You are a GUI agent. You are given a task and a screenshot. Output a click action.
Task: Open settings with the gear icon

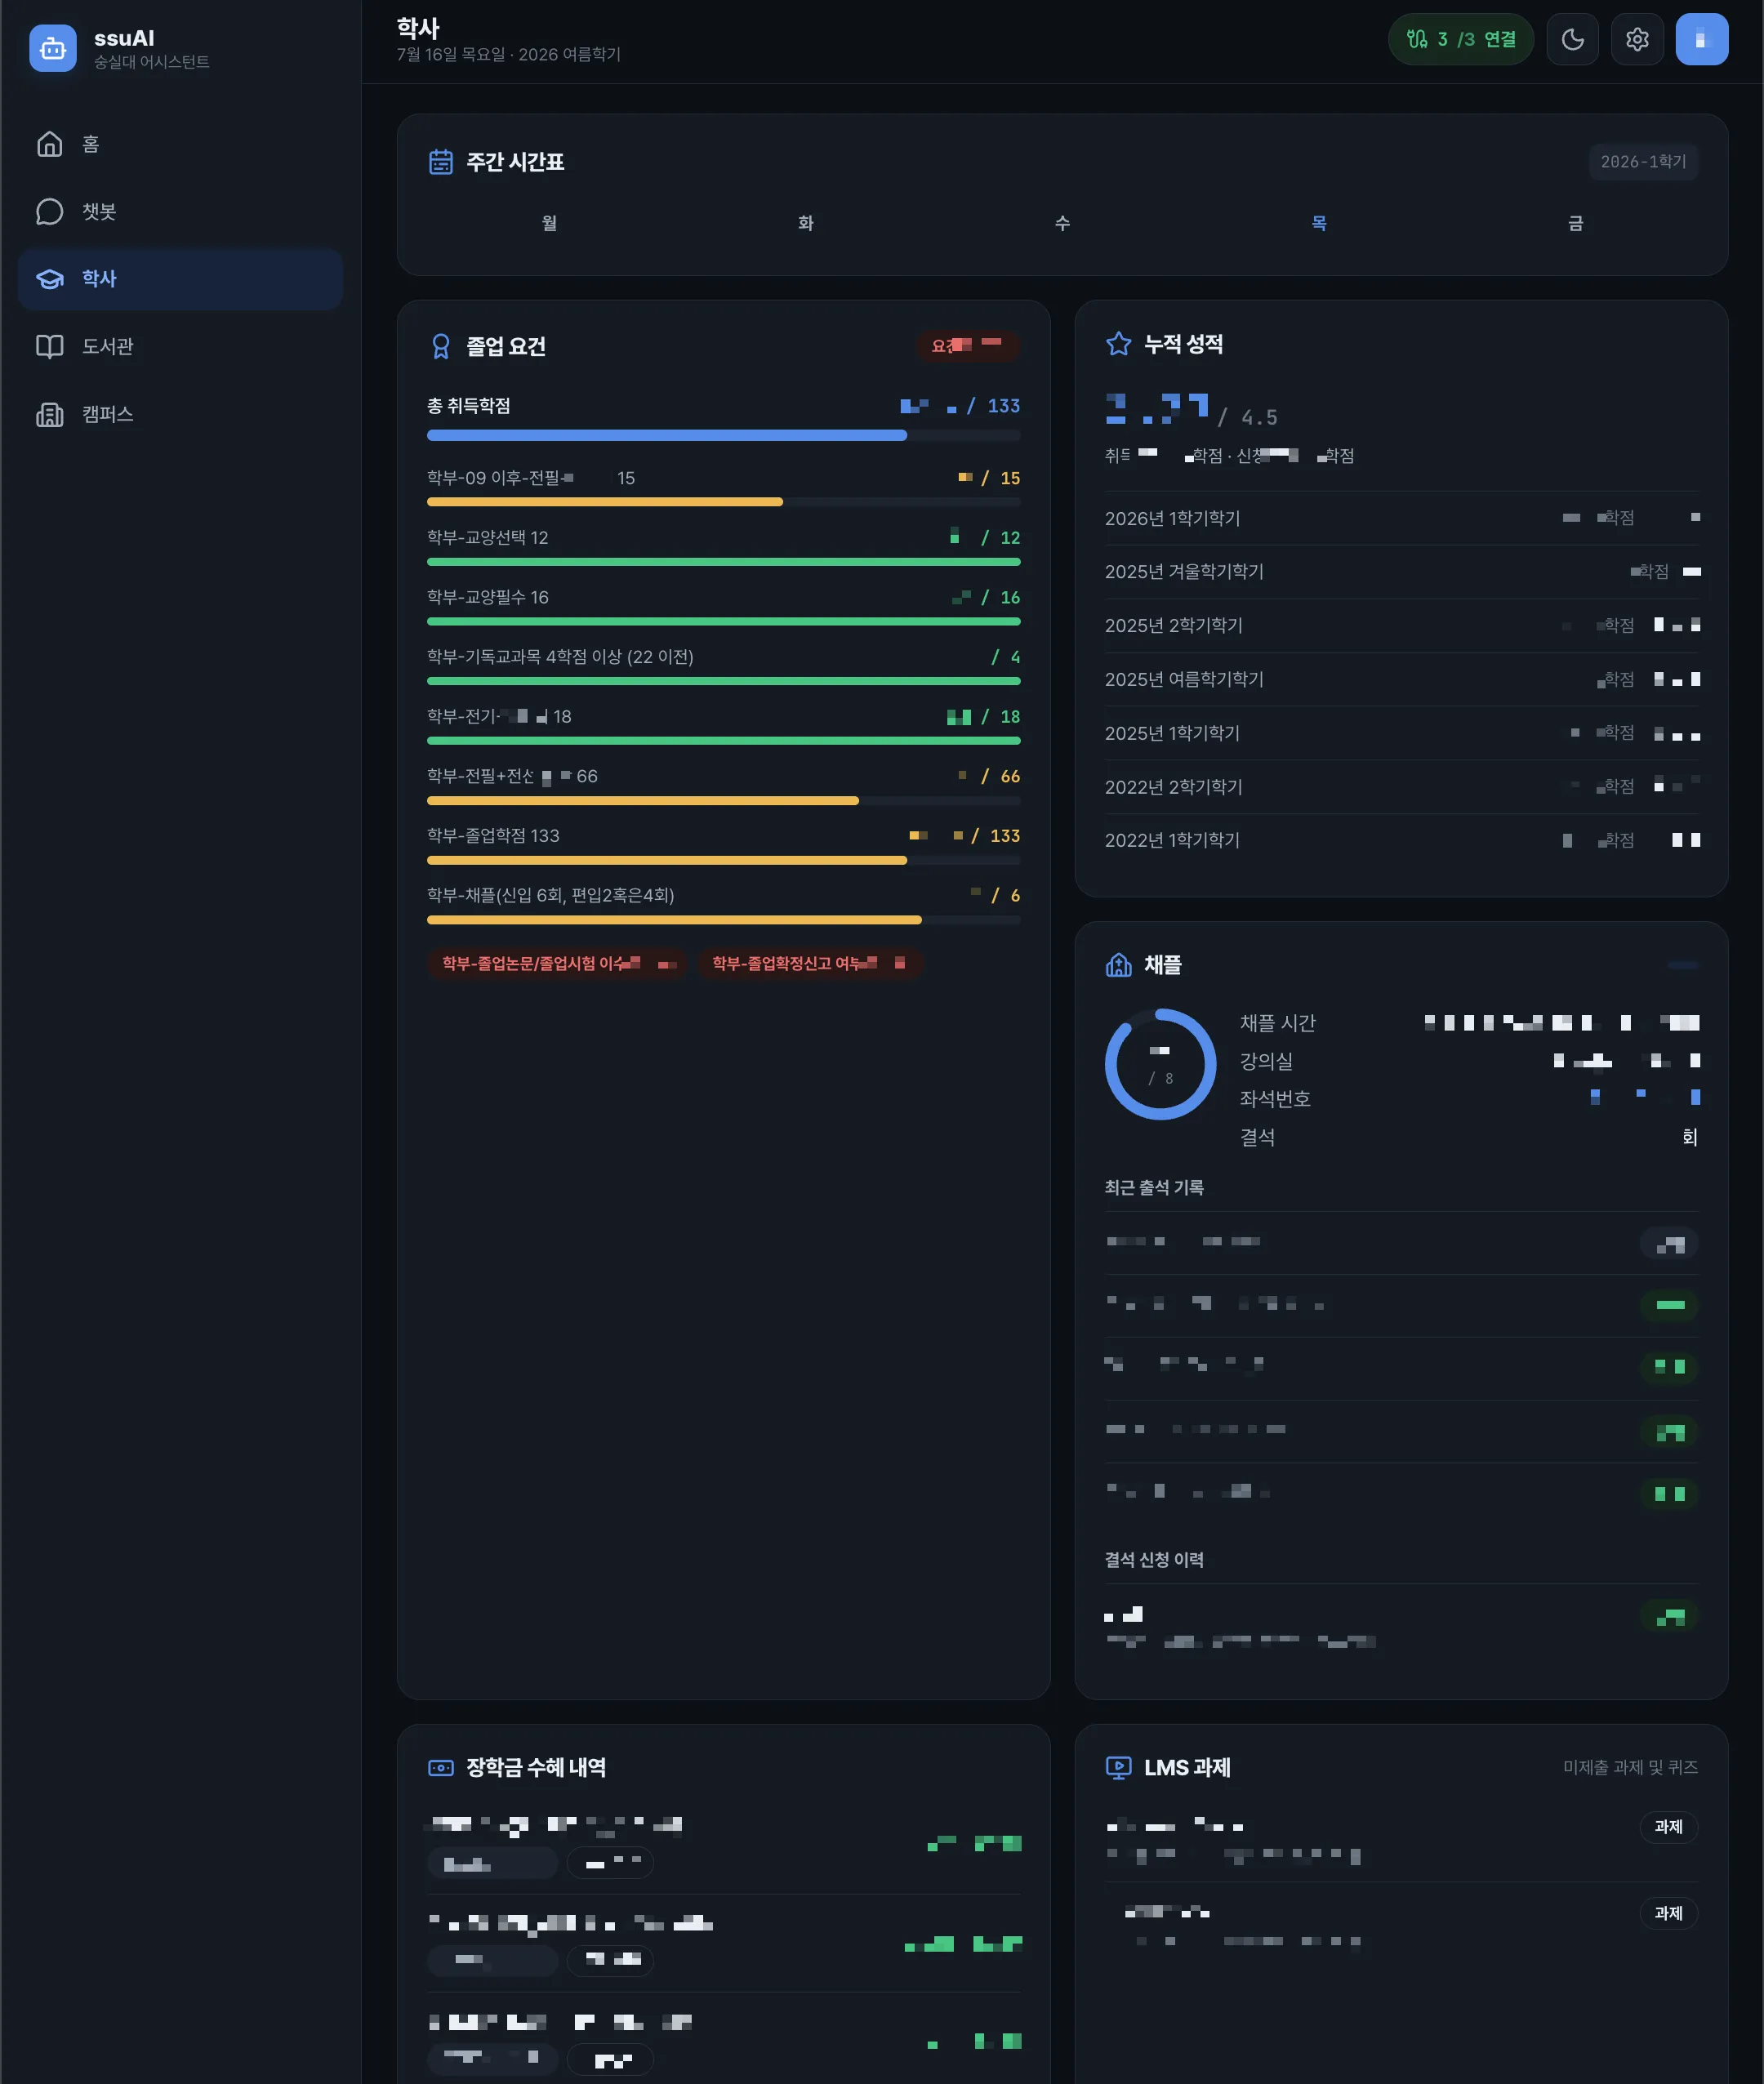[1637, 39]
